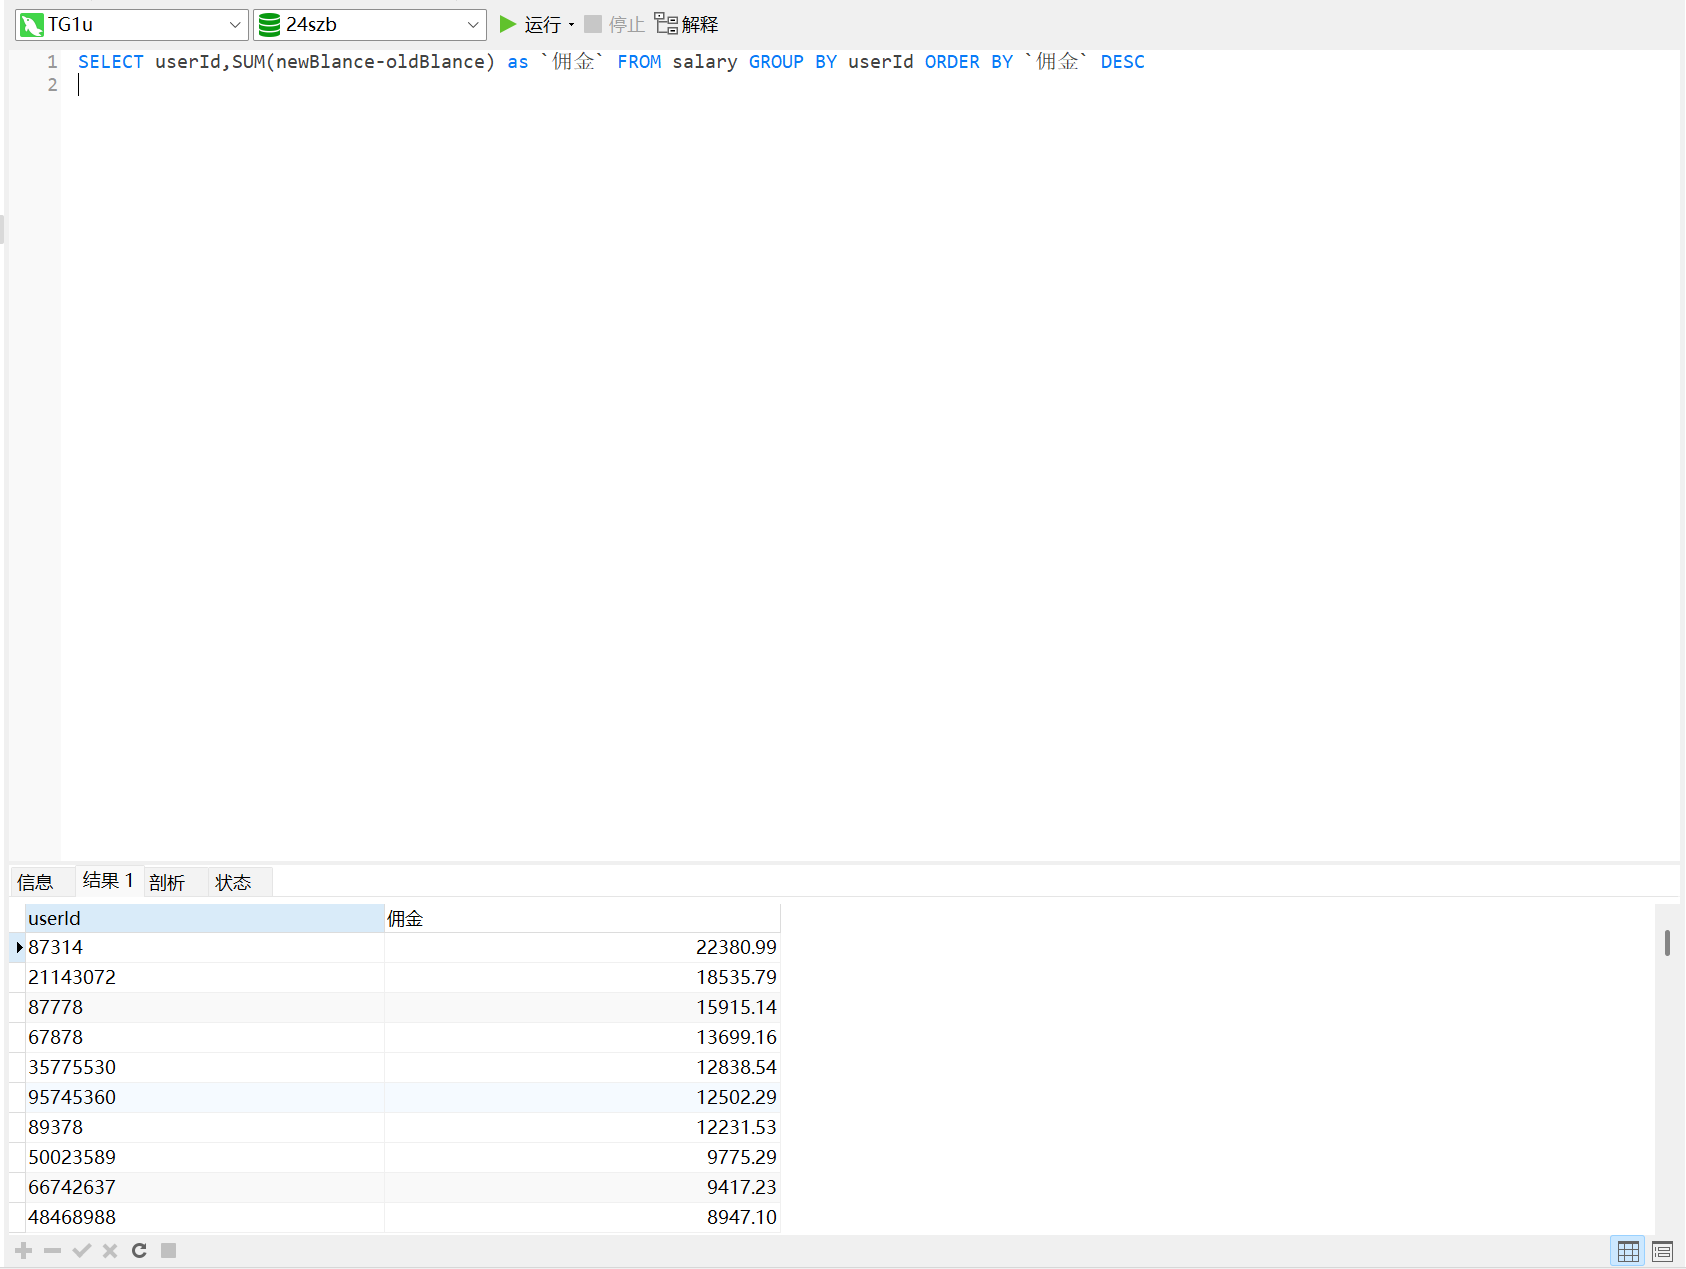Click the Explain query plan icon
1686x1269 pixels.
pos(666,24)
